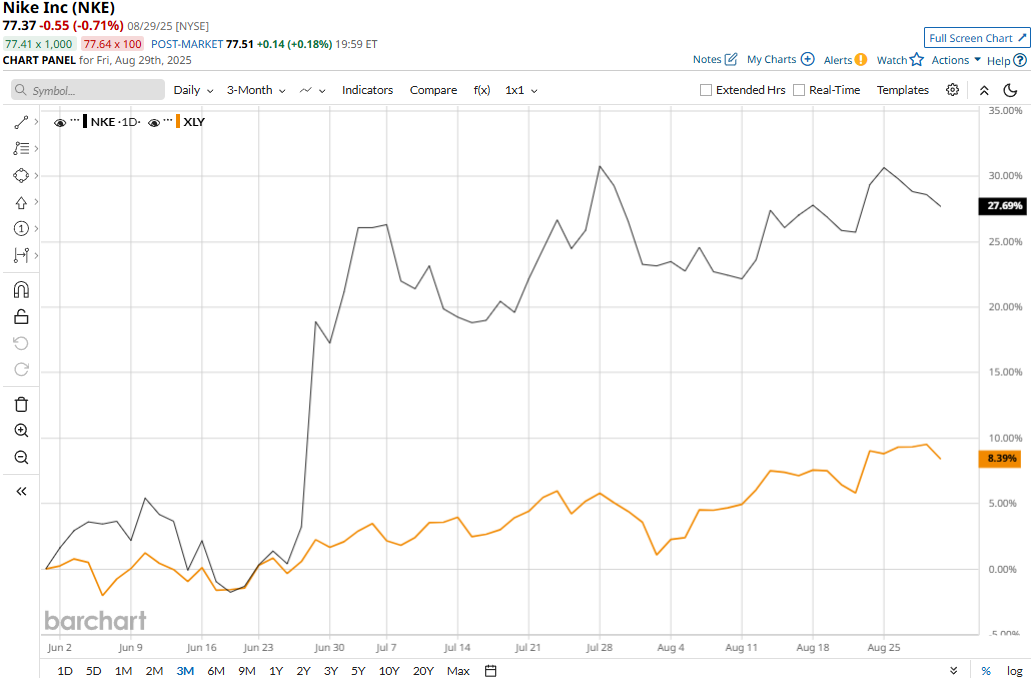Image resolution: width=1032 pixels, height=678 pixels.
Task: Open the chart type line dropdown
Action: (313, 90)
